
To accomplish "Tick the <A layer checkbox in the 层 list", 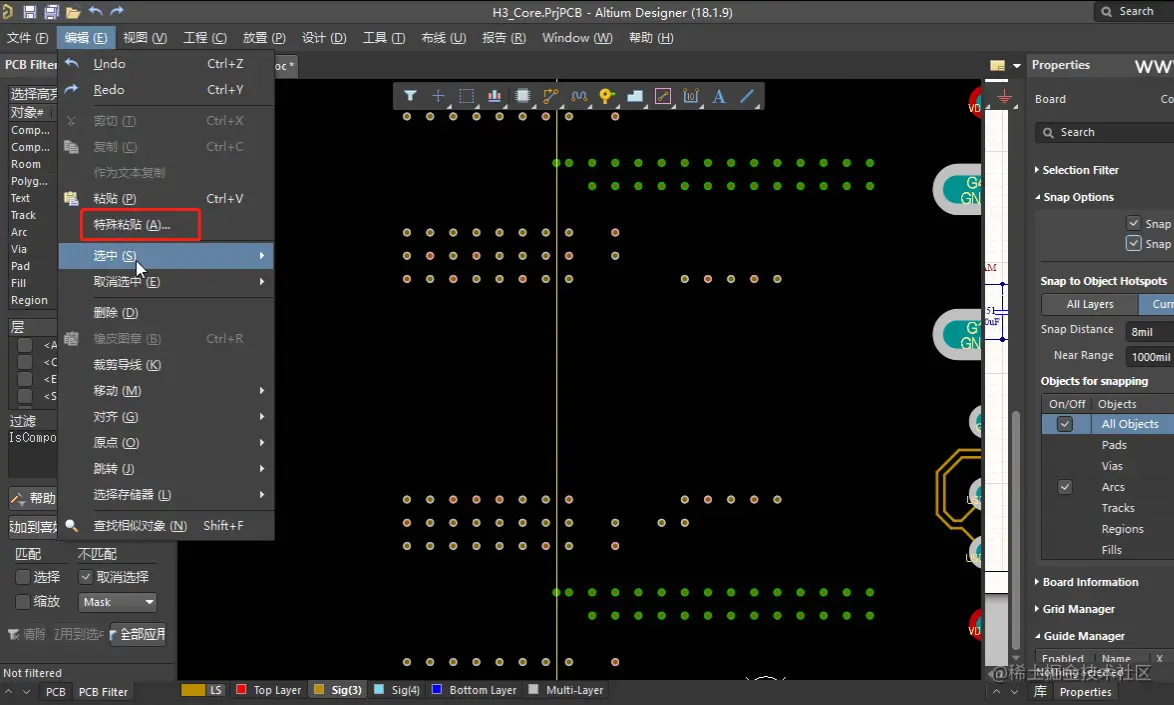I will 25,345.
